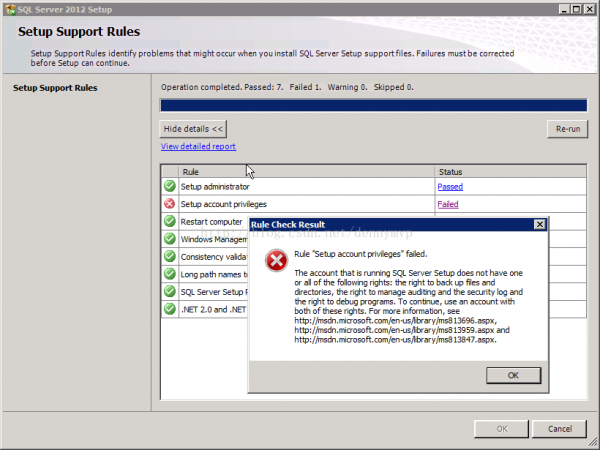The width and height of the screenshot is (600, 450).
Task: Click the green check icon for SQL Server Setup row
Action: 170,292
